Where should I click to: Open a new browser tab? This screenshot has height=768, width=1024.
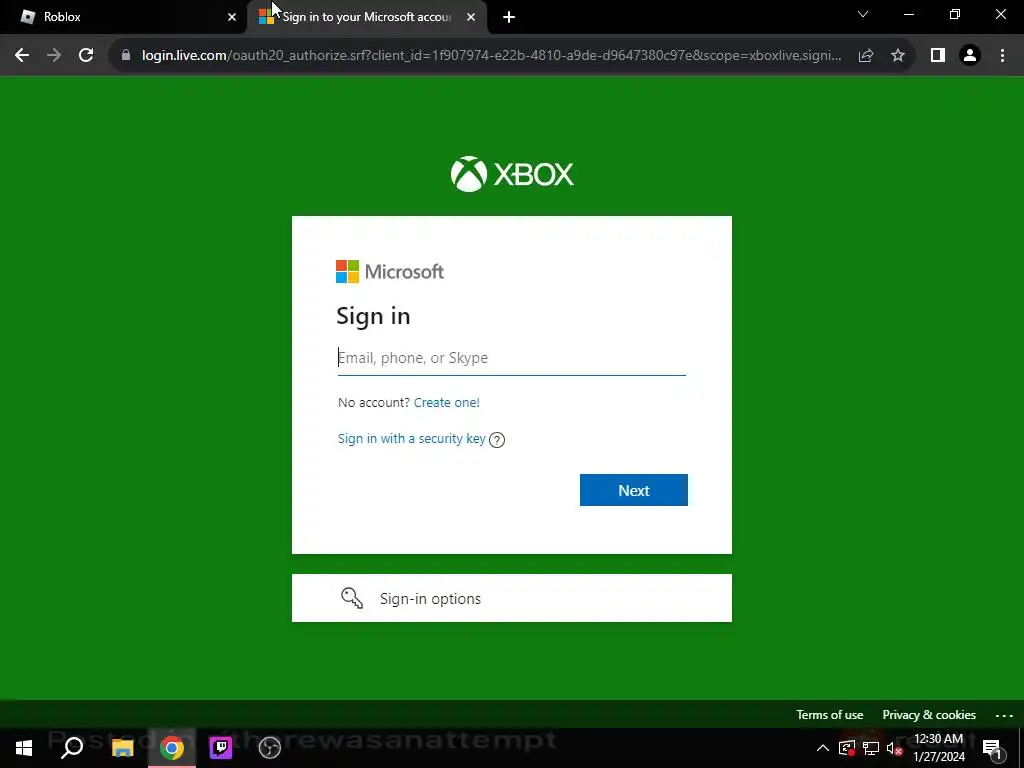509,17
